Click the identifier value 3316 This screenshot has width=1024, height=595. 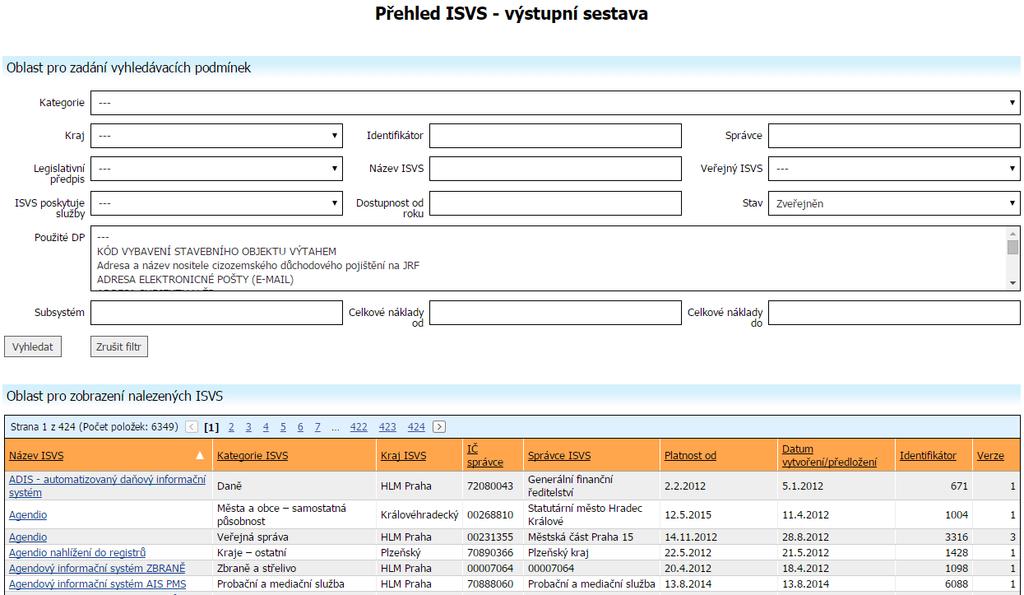(x=957, y=537)
